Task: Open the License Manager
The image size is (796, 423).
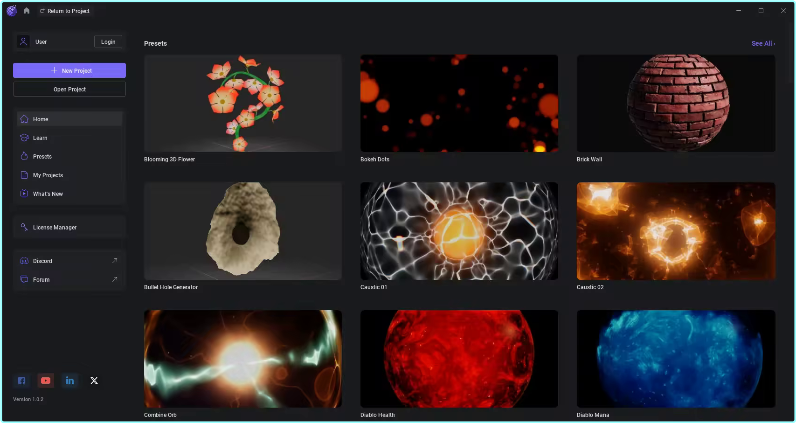Action: pos(70,227)
